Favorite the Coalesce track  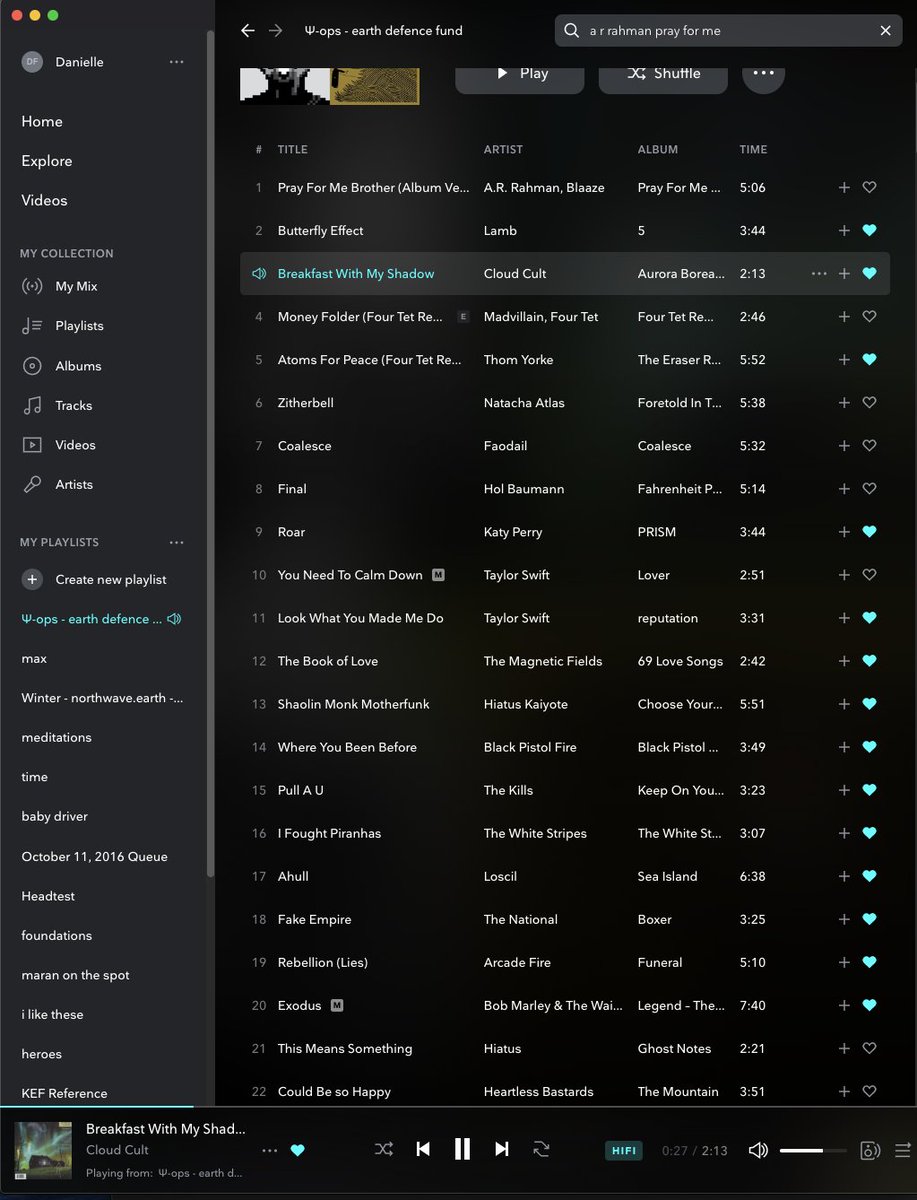pyautogui.click(x=869, y=446)
